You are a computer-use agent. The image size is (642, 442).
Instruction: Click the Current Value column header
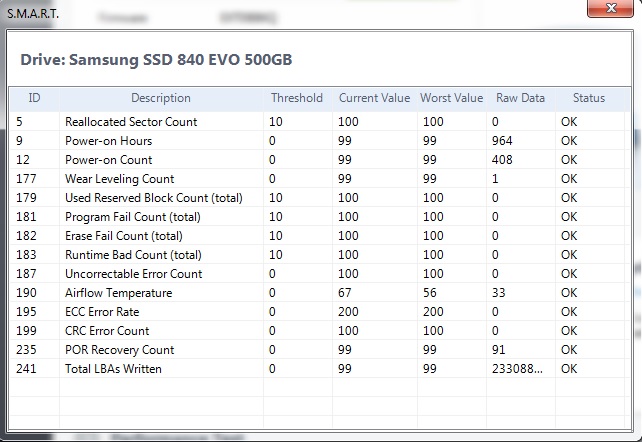(374, 98)
